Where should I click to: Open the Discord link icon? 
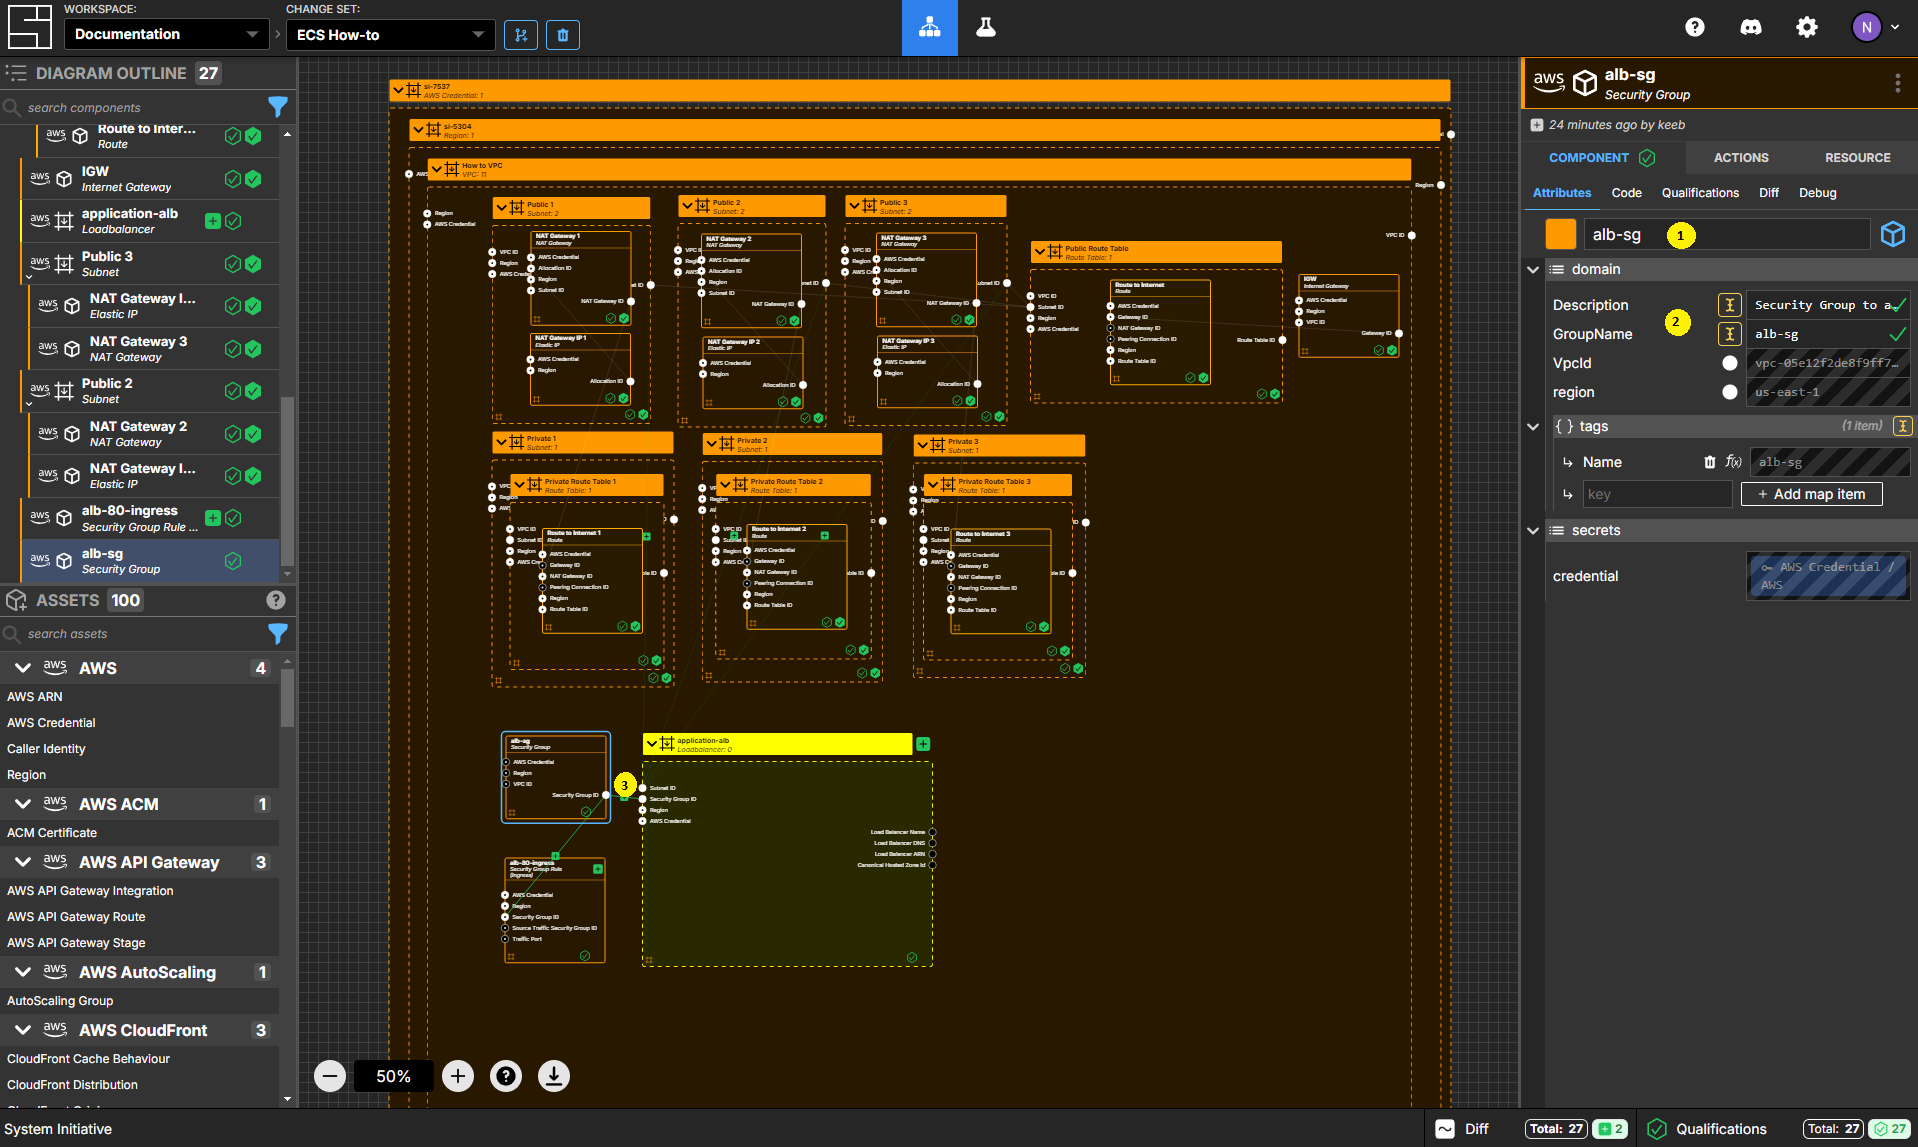coord(1750,28)
